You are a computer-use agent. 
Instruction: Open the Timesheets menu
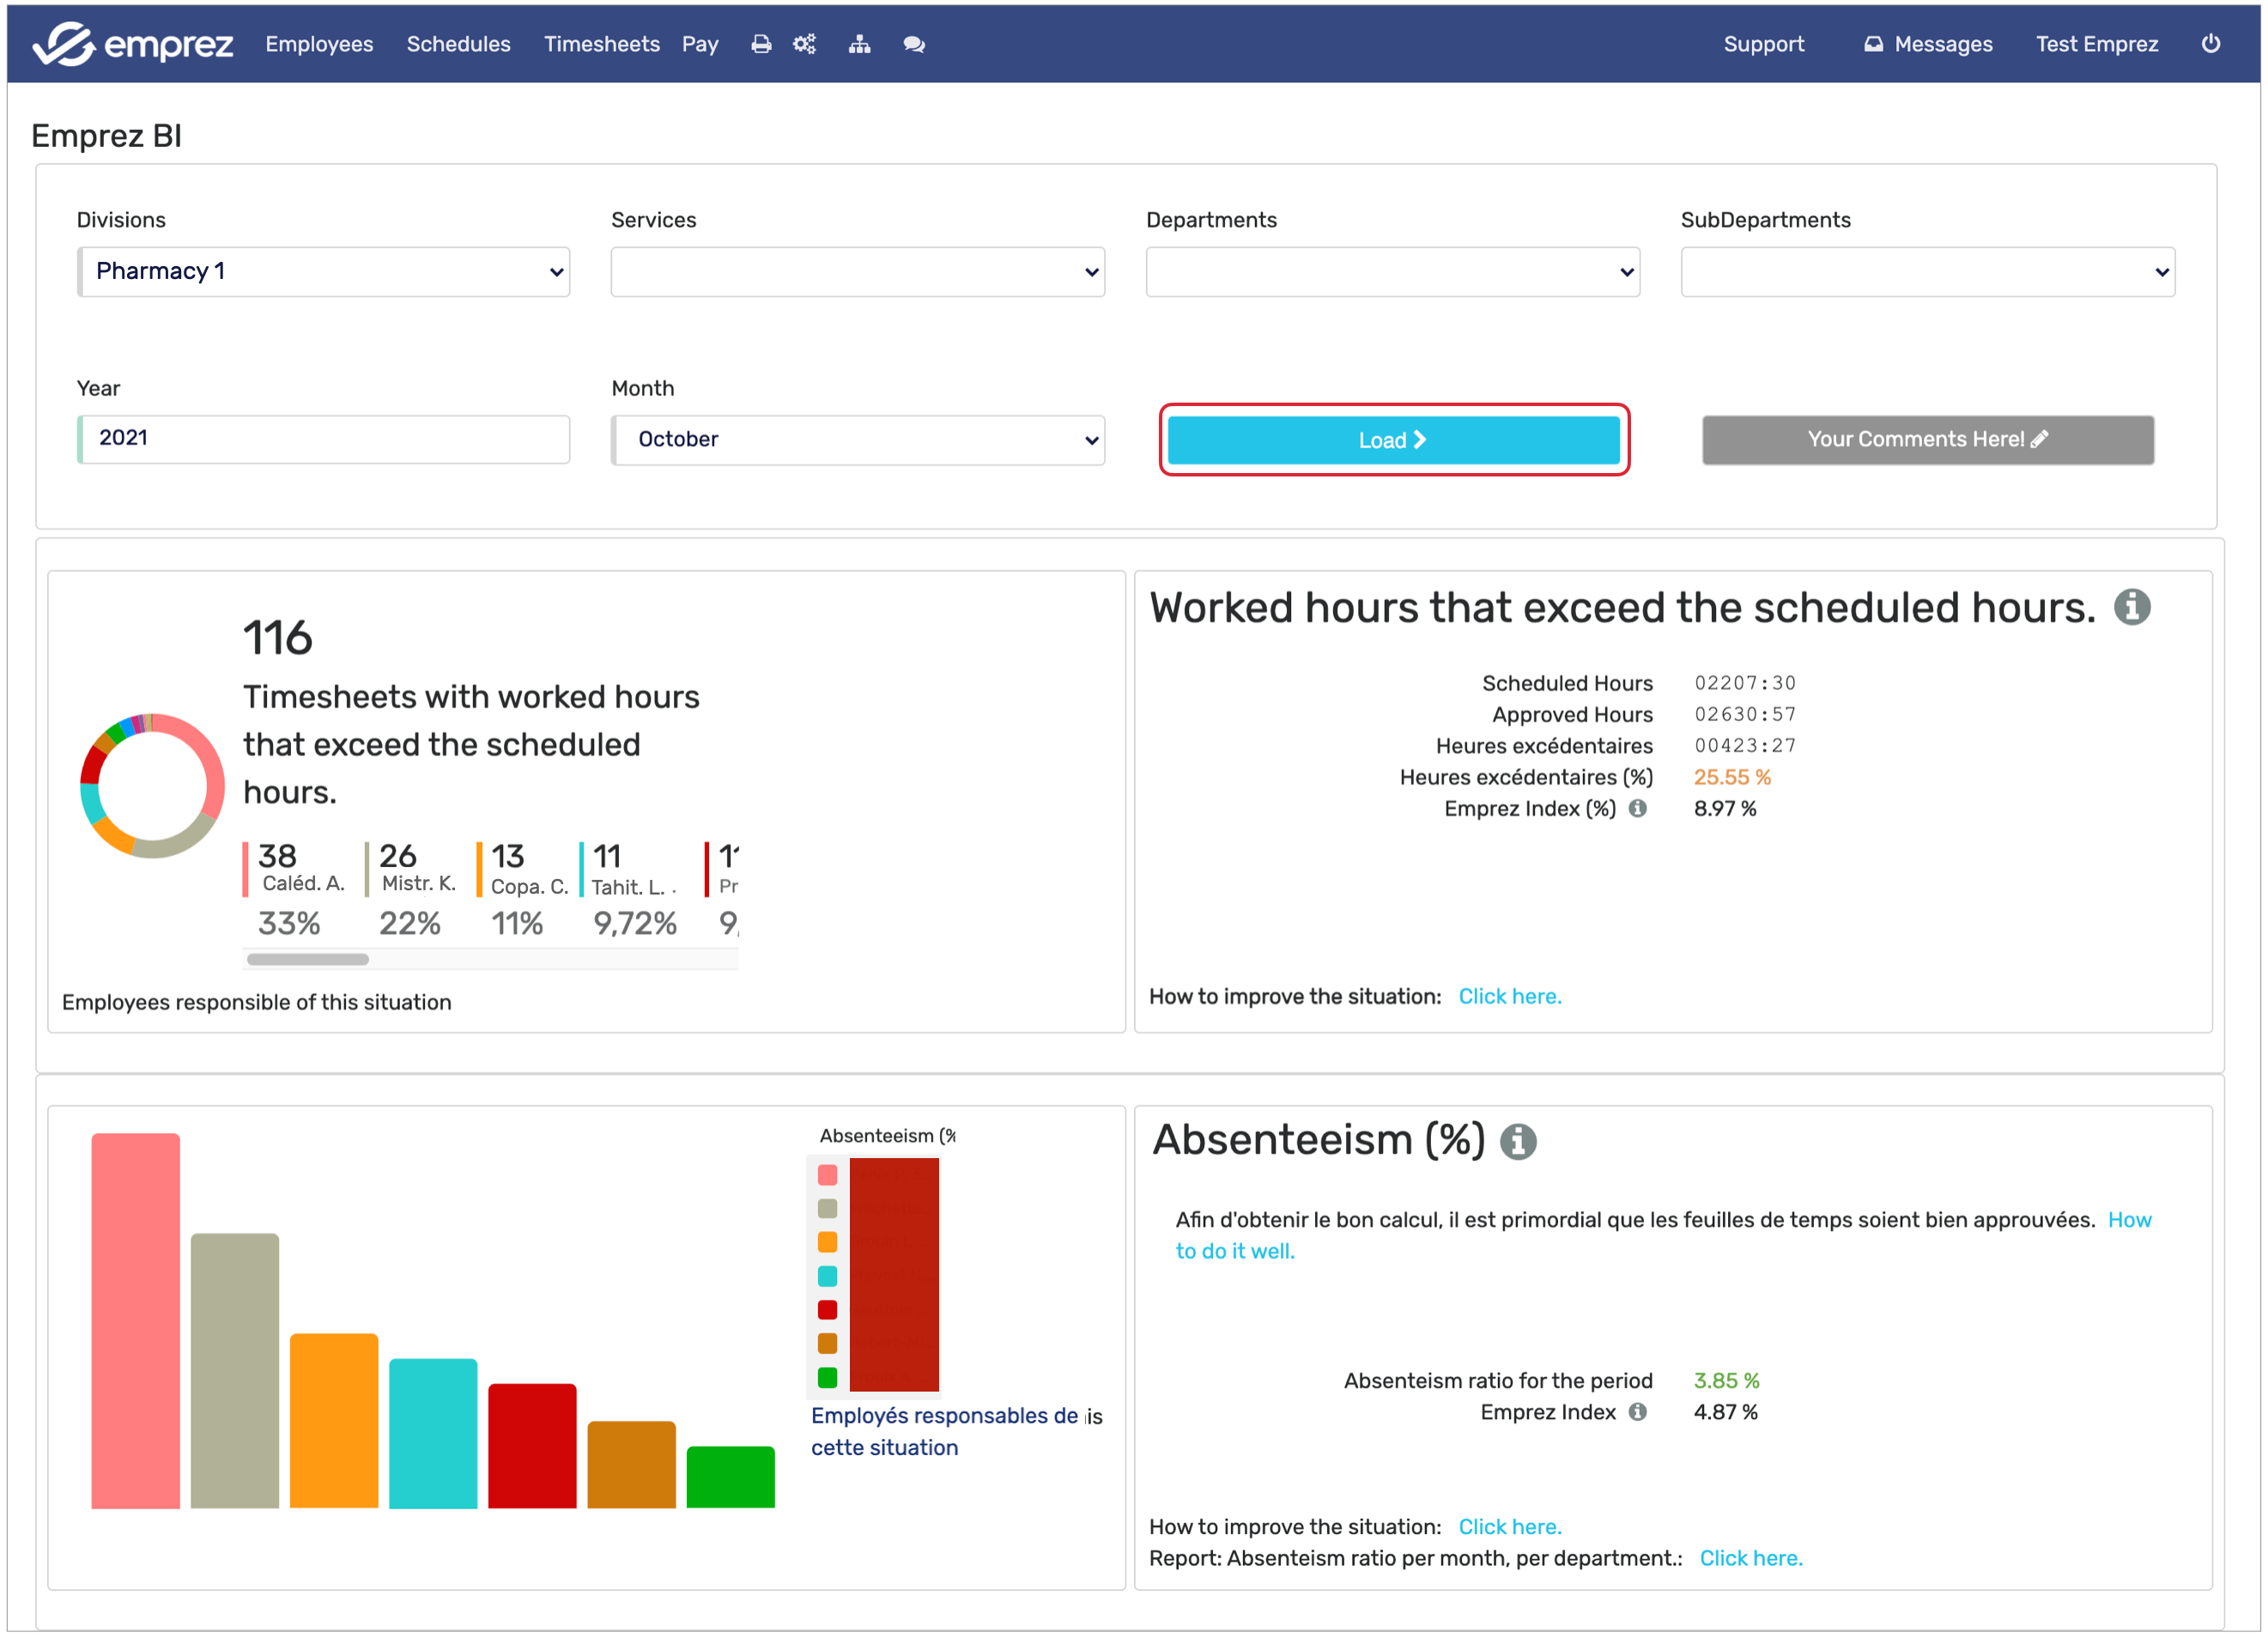tap(601, 44)
